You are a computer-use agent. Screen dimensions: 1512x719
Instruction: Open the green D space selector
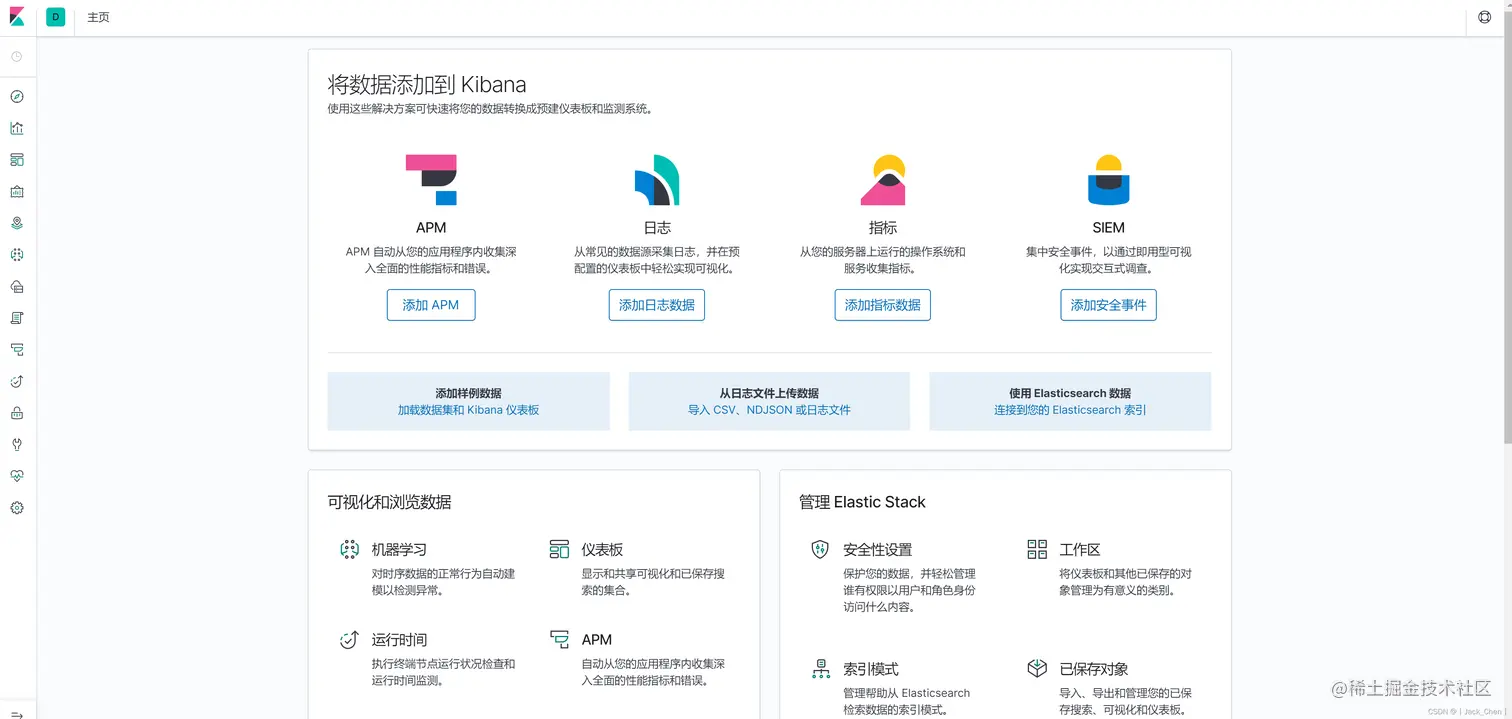(x=55, y=17)
